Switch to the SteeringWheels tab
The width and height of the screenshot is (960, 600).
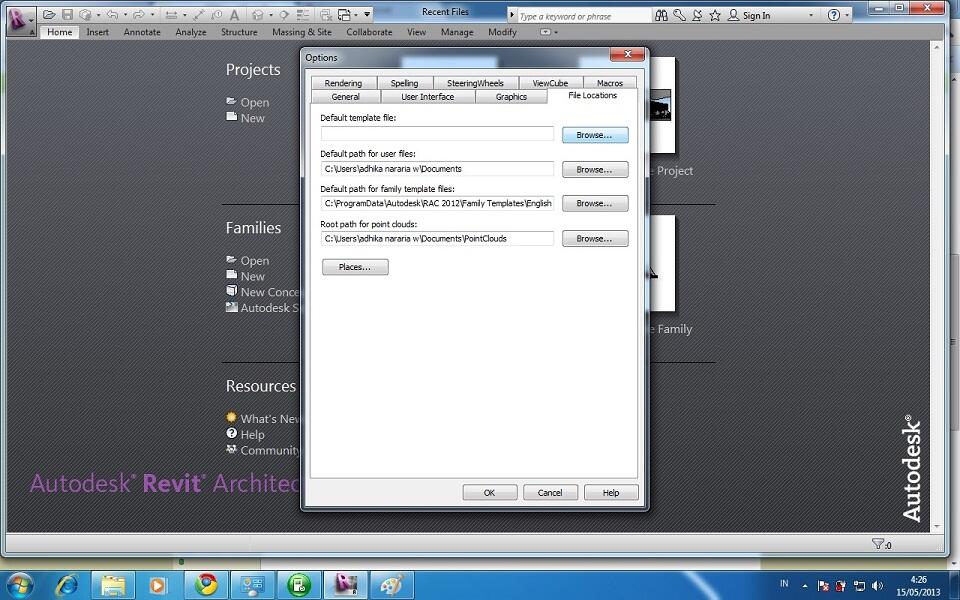475,83
